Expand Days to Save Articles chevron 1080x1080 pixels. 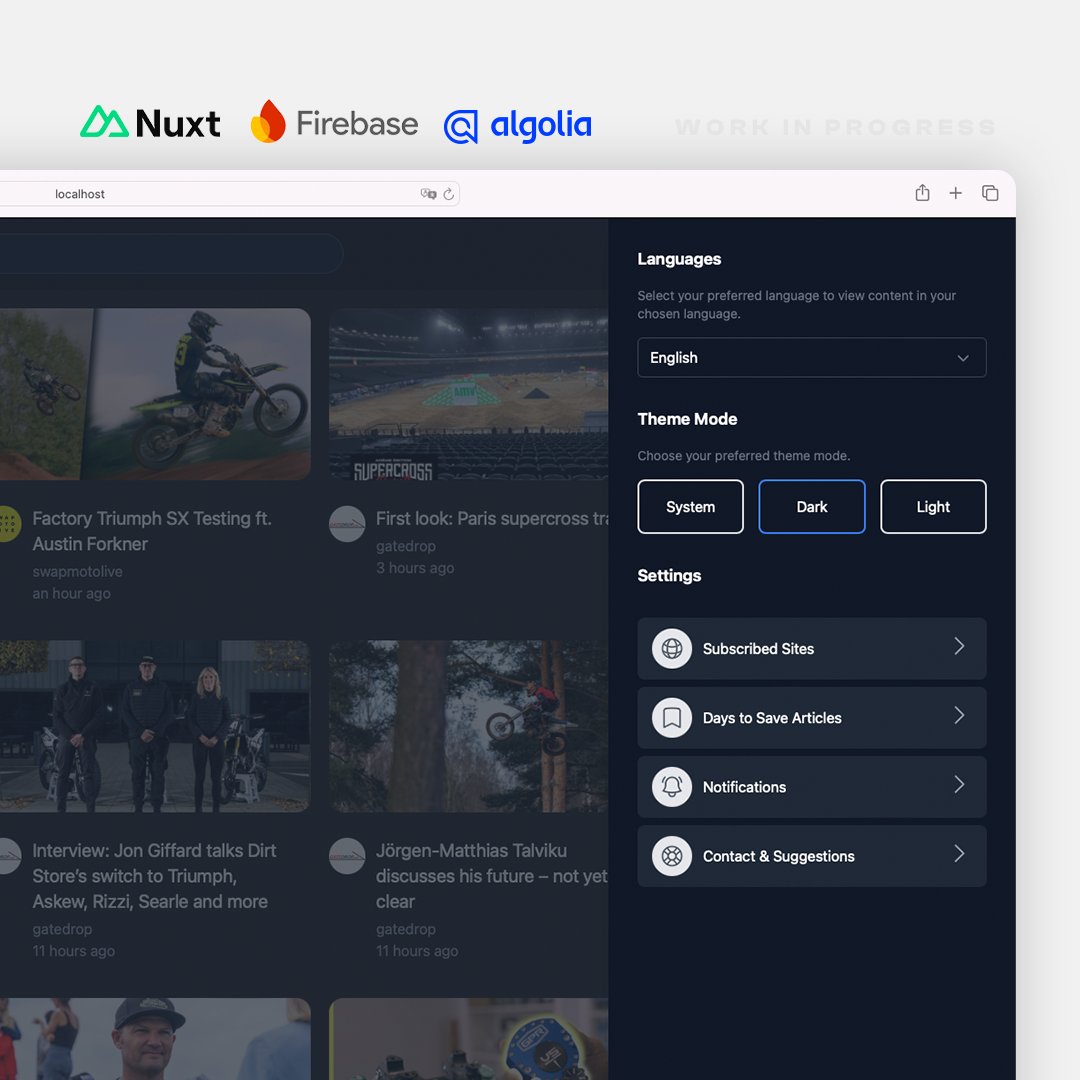[x=959, y=716]
